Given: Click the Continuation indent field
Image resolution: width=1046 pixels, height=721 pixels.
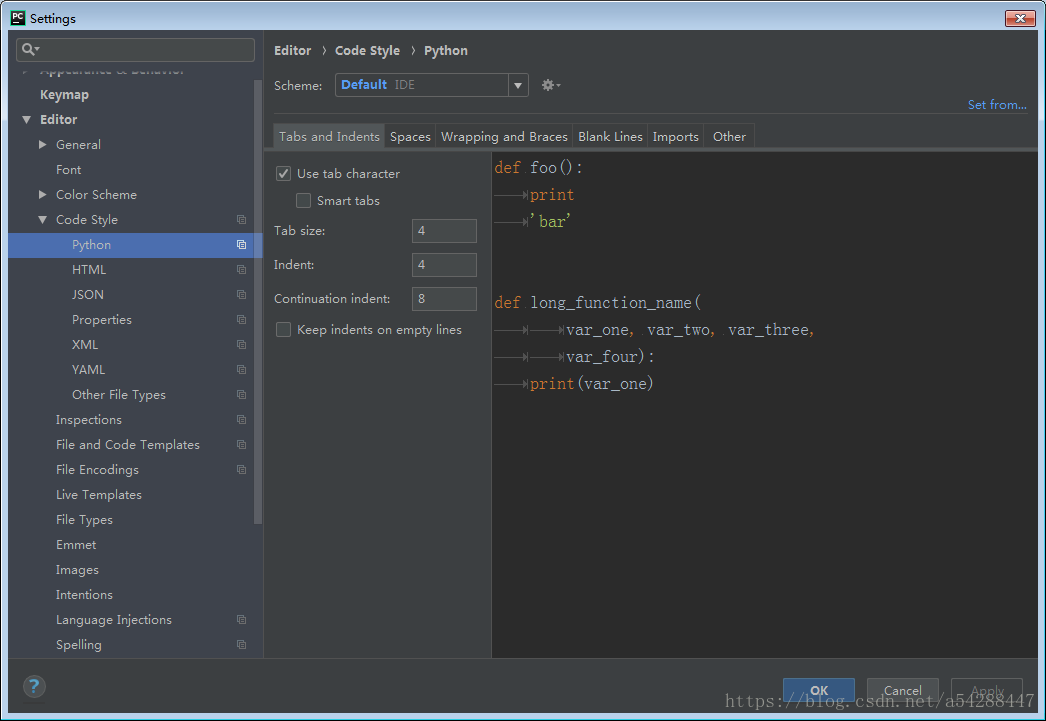Looking at the screenshot, I should click(444, 299).
